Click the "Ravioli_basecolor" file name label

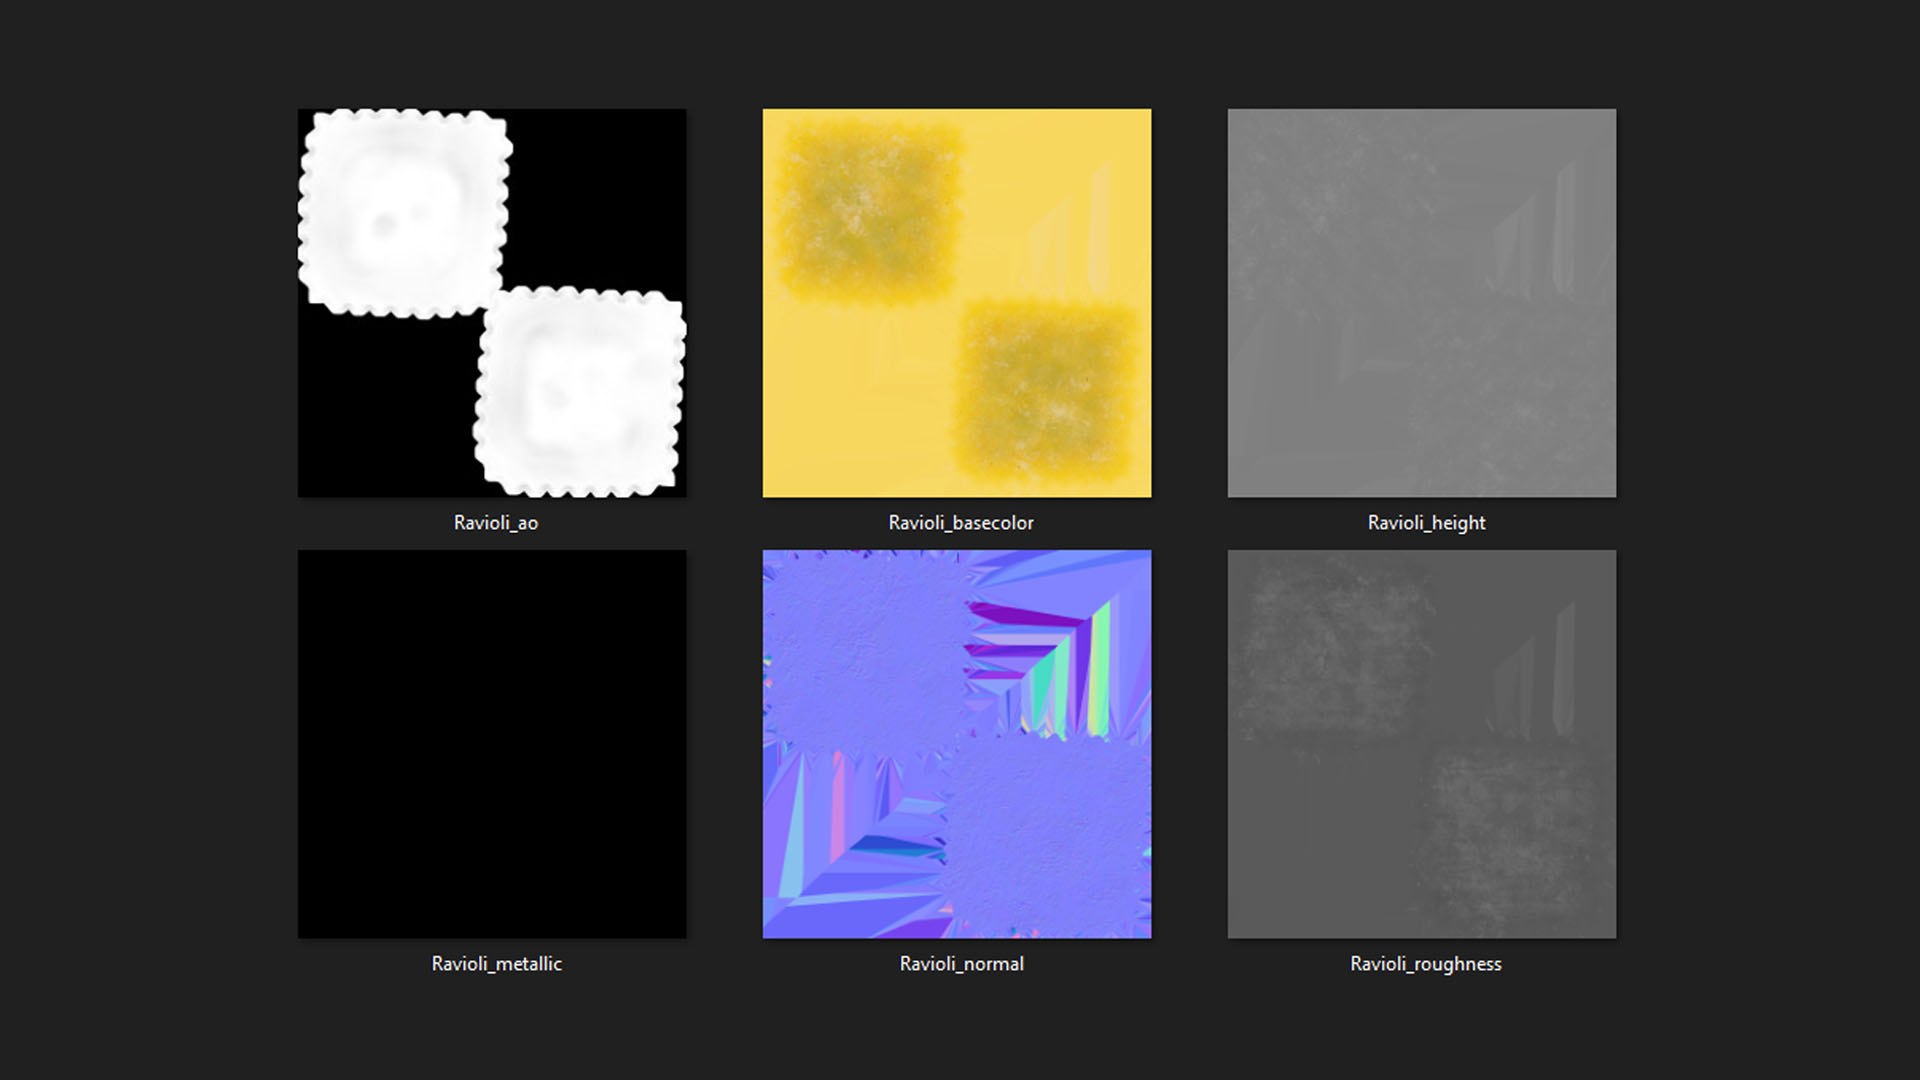tap(961, 523)
